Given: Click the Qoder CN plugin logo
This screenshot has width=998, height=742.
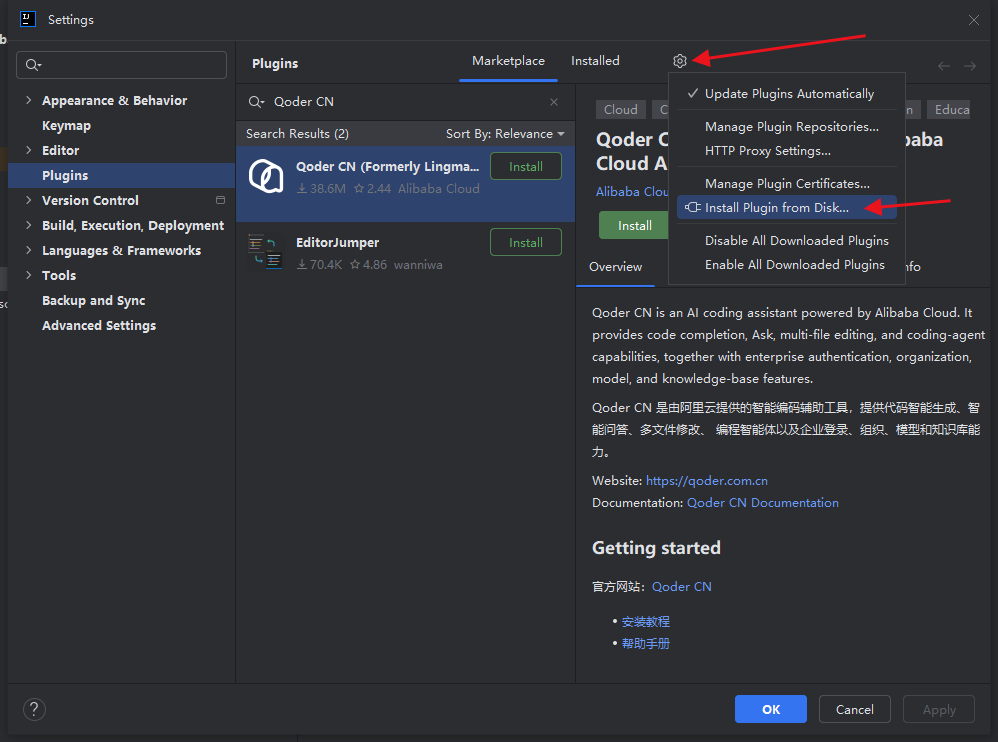Looking at the screenshot, I should coord(266,176).
